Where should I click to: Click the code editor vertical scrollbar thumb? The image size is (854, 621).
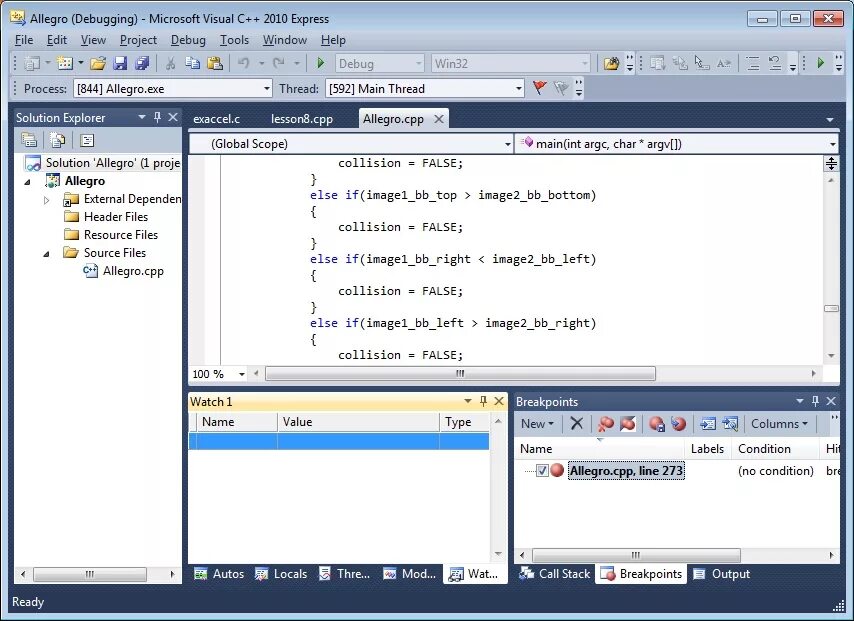tap(831, 308)
